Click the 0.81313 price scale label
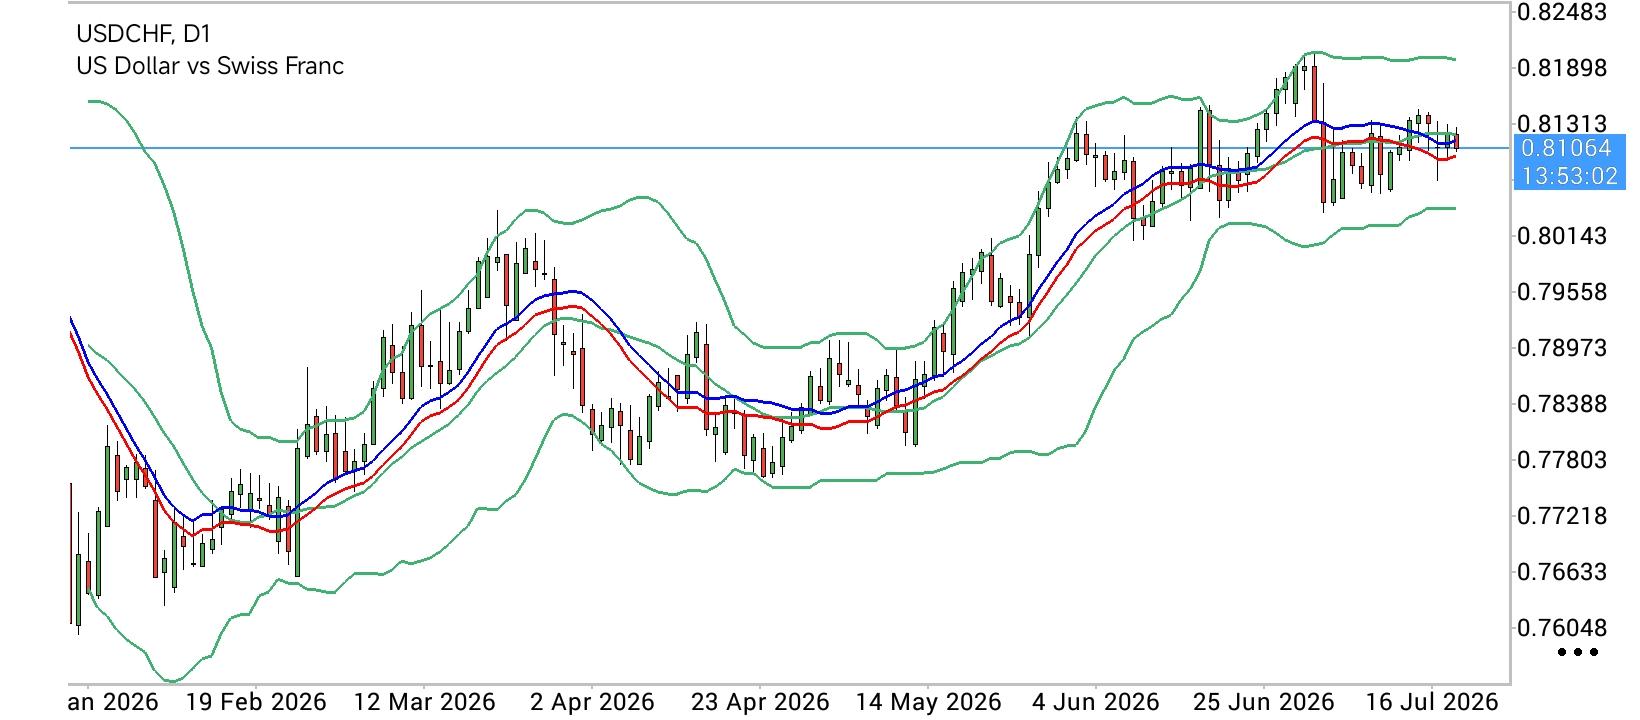This screenshot has height=720, width=1640. click(x=1561, y=124)
